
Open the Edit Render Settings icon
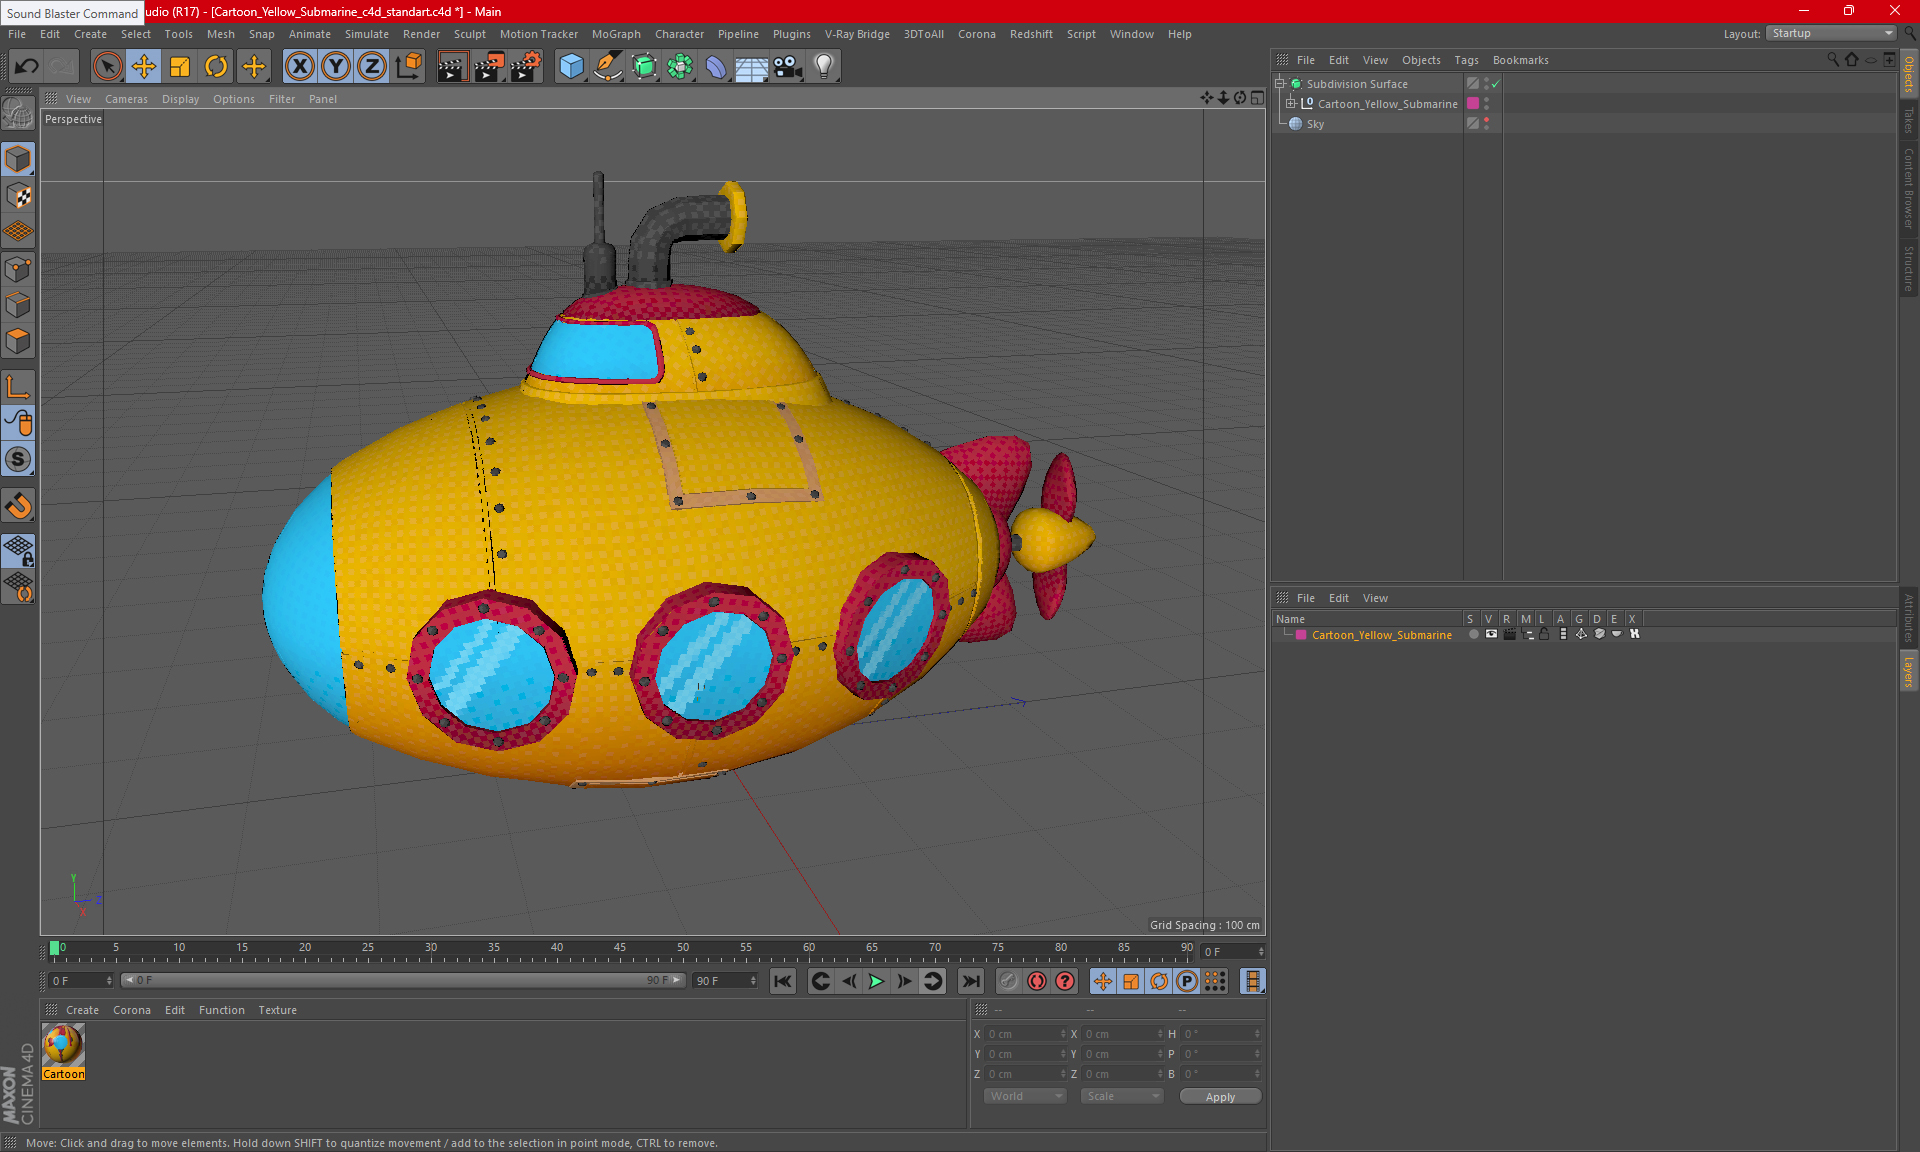(x=526, y=67)
